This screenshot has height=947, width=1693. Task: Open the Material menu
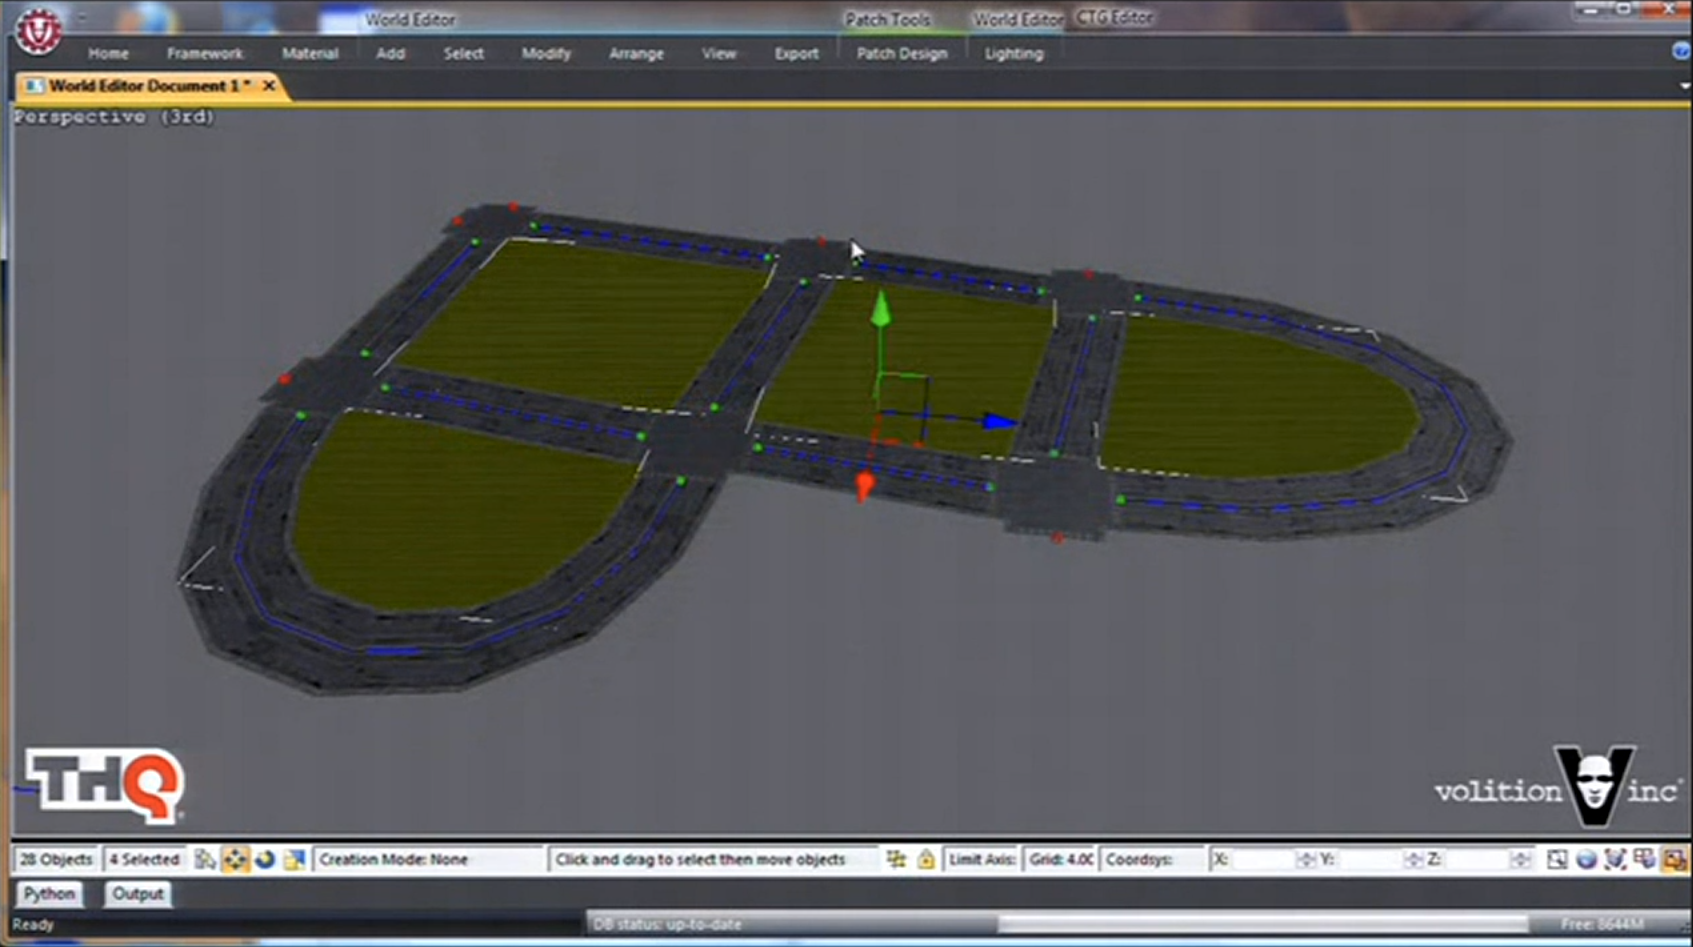coord(309,54)
